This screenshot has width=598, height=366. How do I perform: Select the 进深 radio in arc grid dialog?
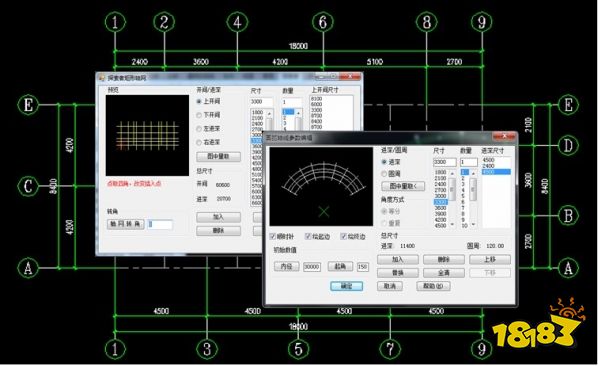click(384, 162)
